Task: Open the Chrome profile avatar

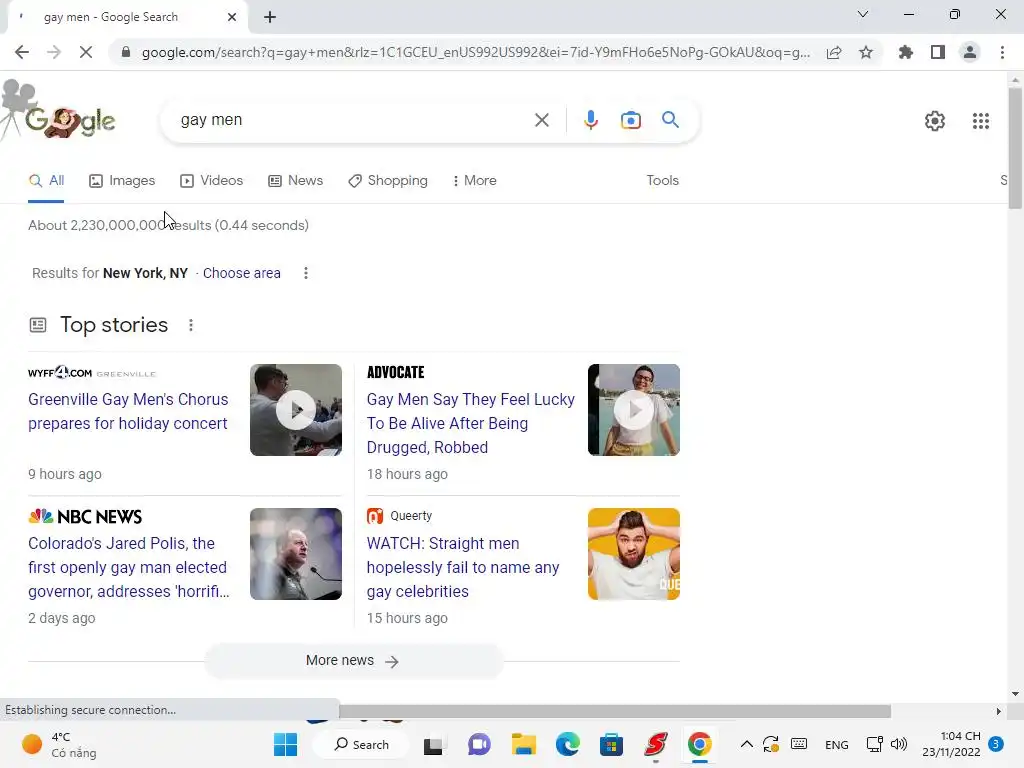Action: (x=970, y=52)
